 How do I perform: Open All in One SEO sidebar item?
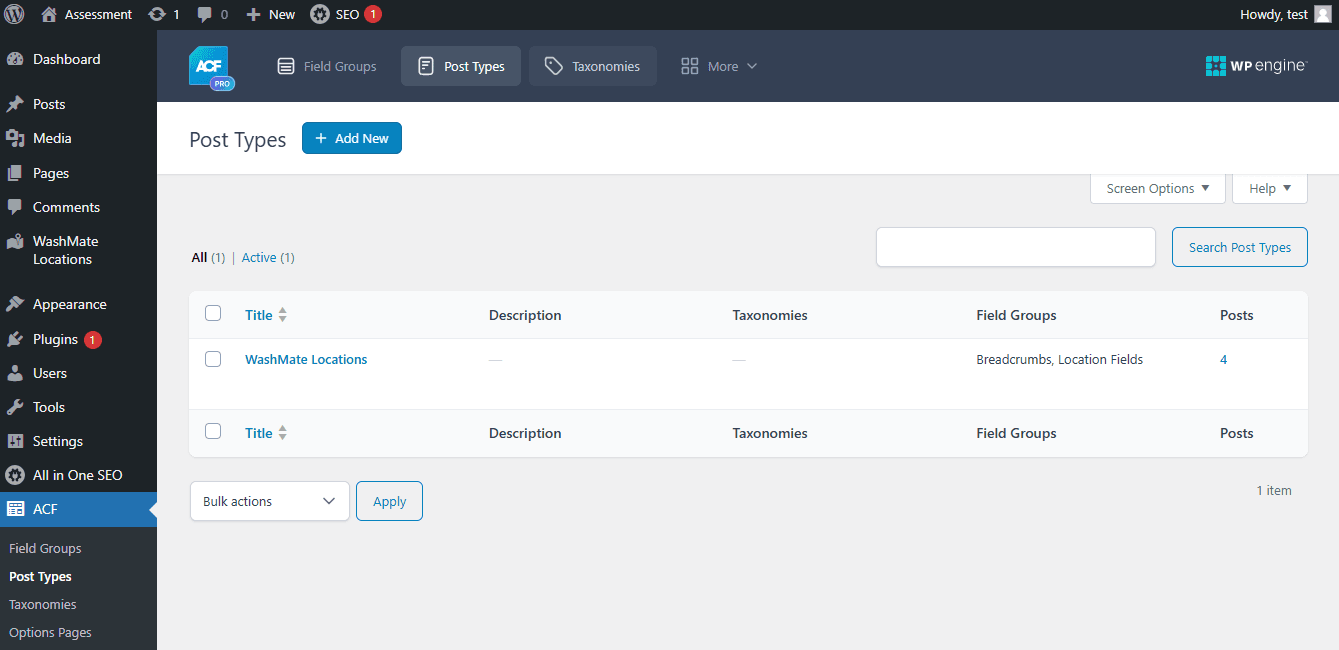point(77,475)
